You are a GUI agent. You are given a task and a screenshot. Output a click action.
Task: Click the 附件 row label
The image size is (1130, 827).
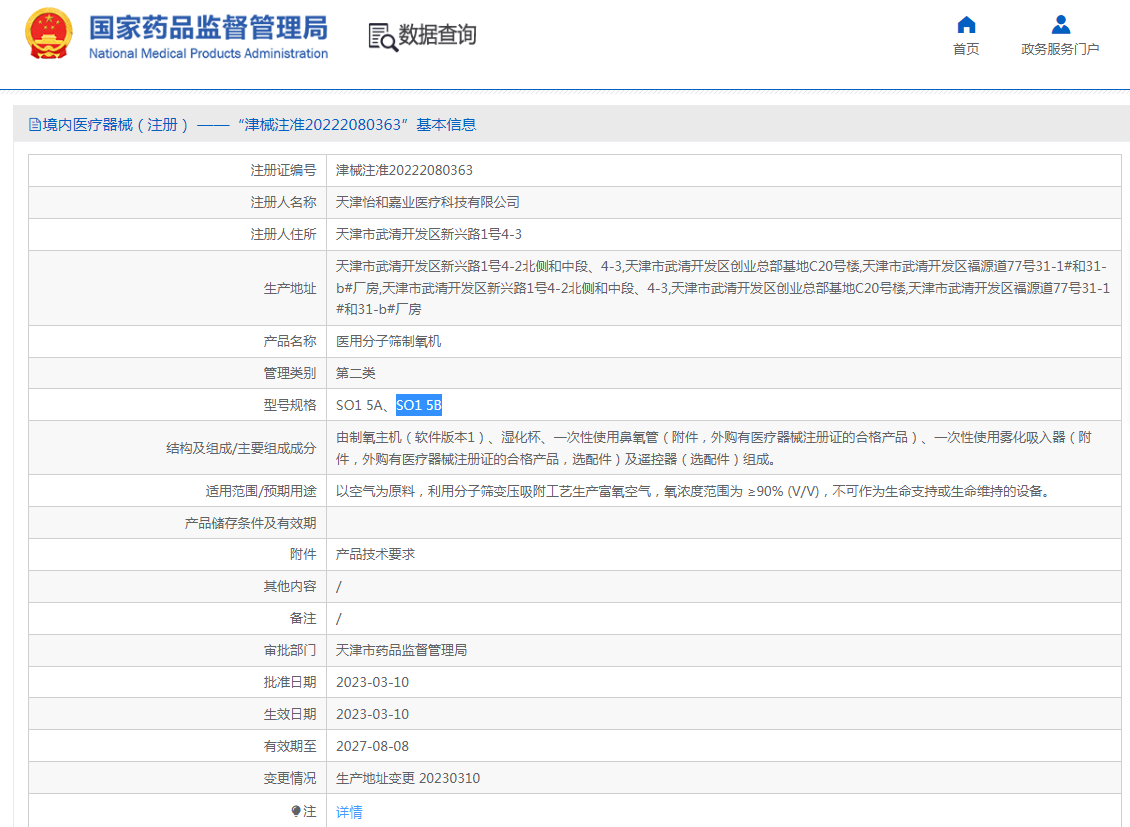303,555
